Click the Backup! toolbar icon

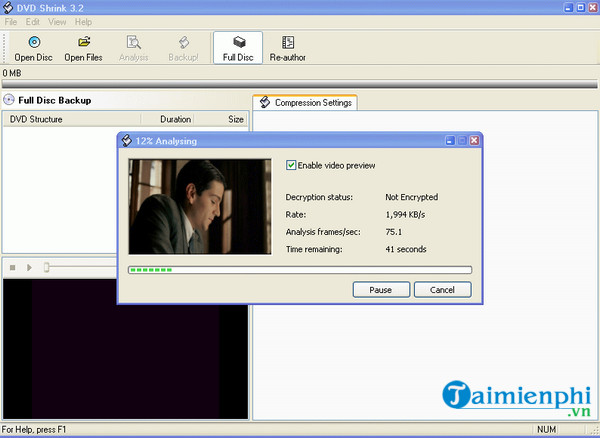(183, 48)
